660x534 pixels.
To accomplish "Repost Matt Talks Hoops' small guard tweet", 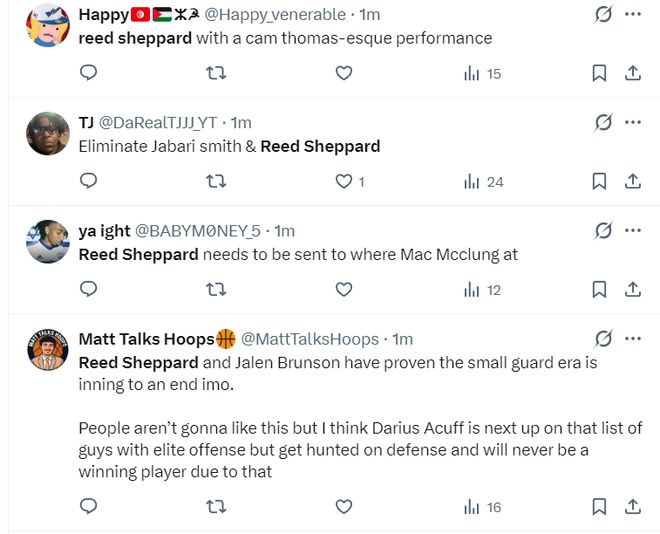I will coord(215,507).
